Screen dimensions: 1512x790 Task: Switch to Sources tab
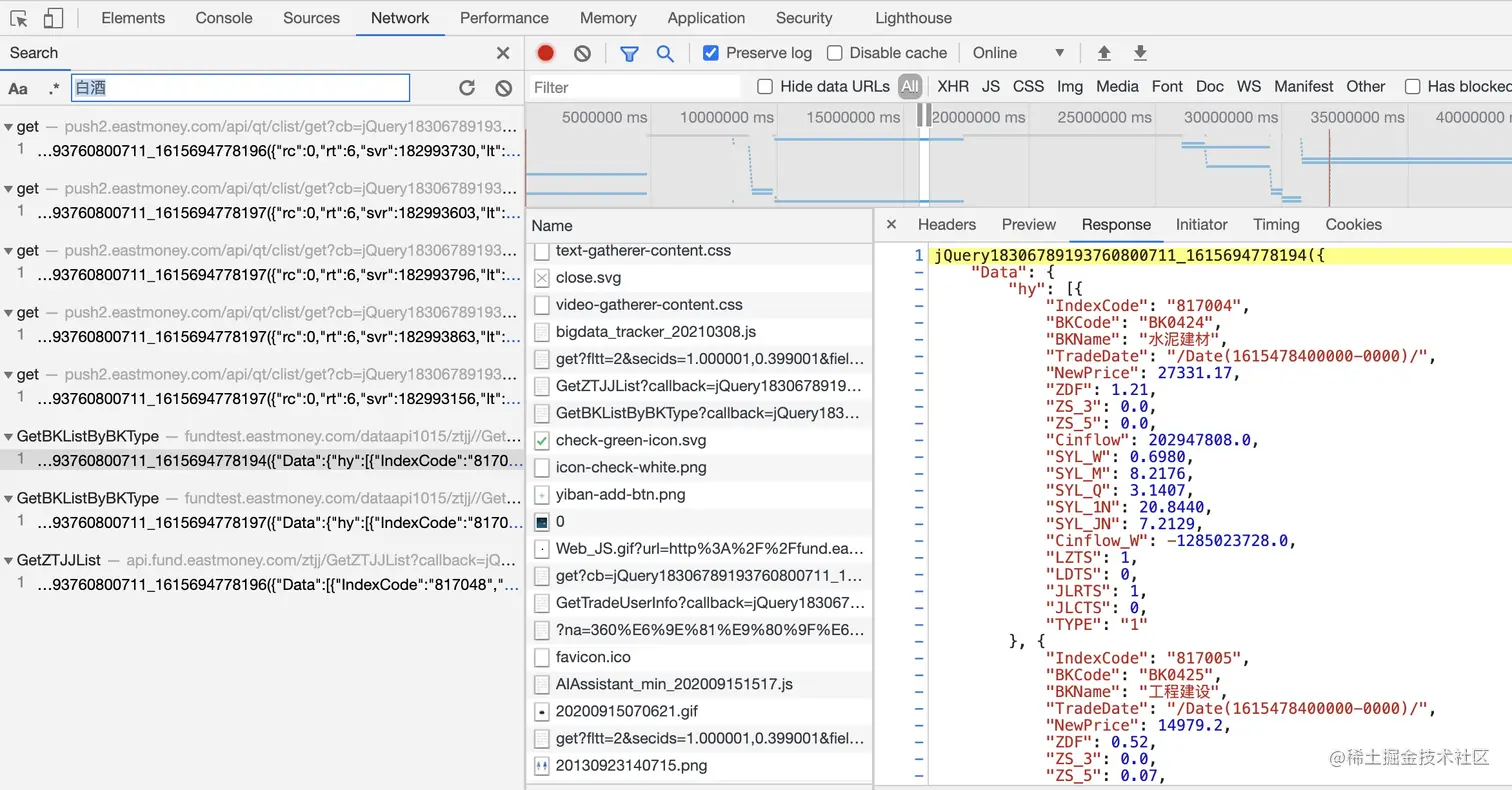pos(311,18)
